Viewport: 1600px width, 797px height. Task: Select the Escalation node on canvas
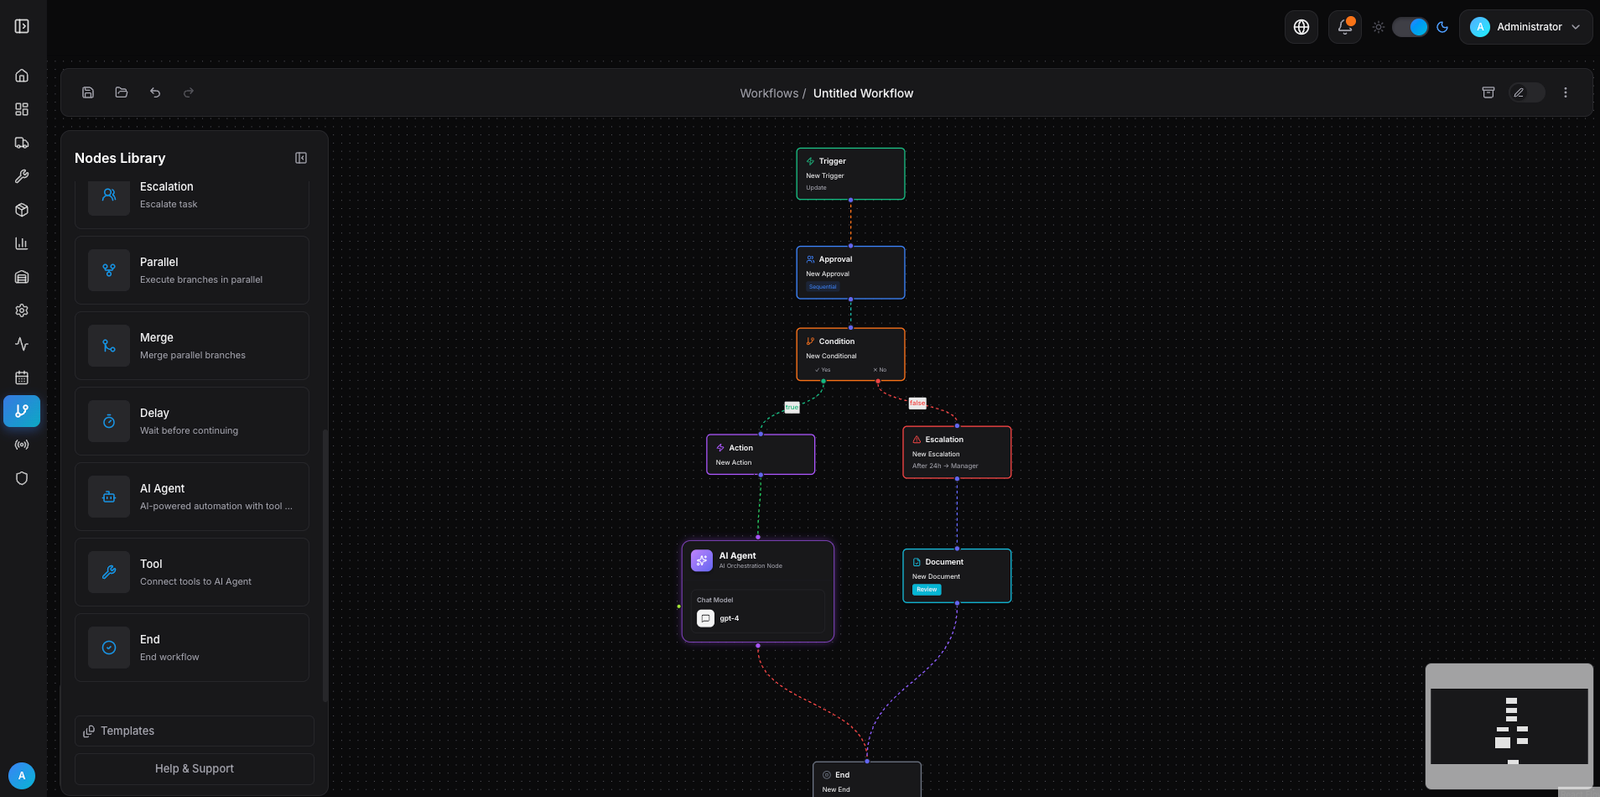957,452
